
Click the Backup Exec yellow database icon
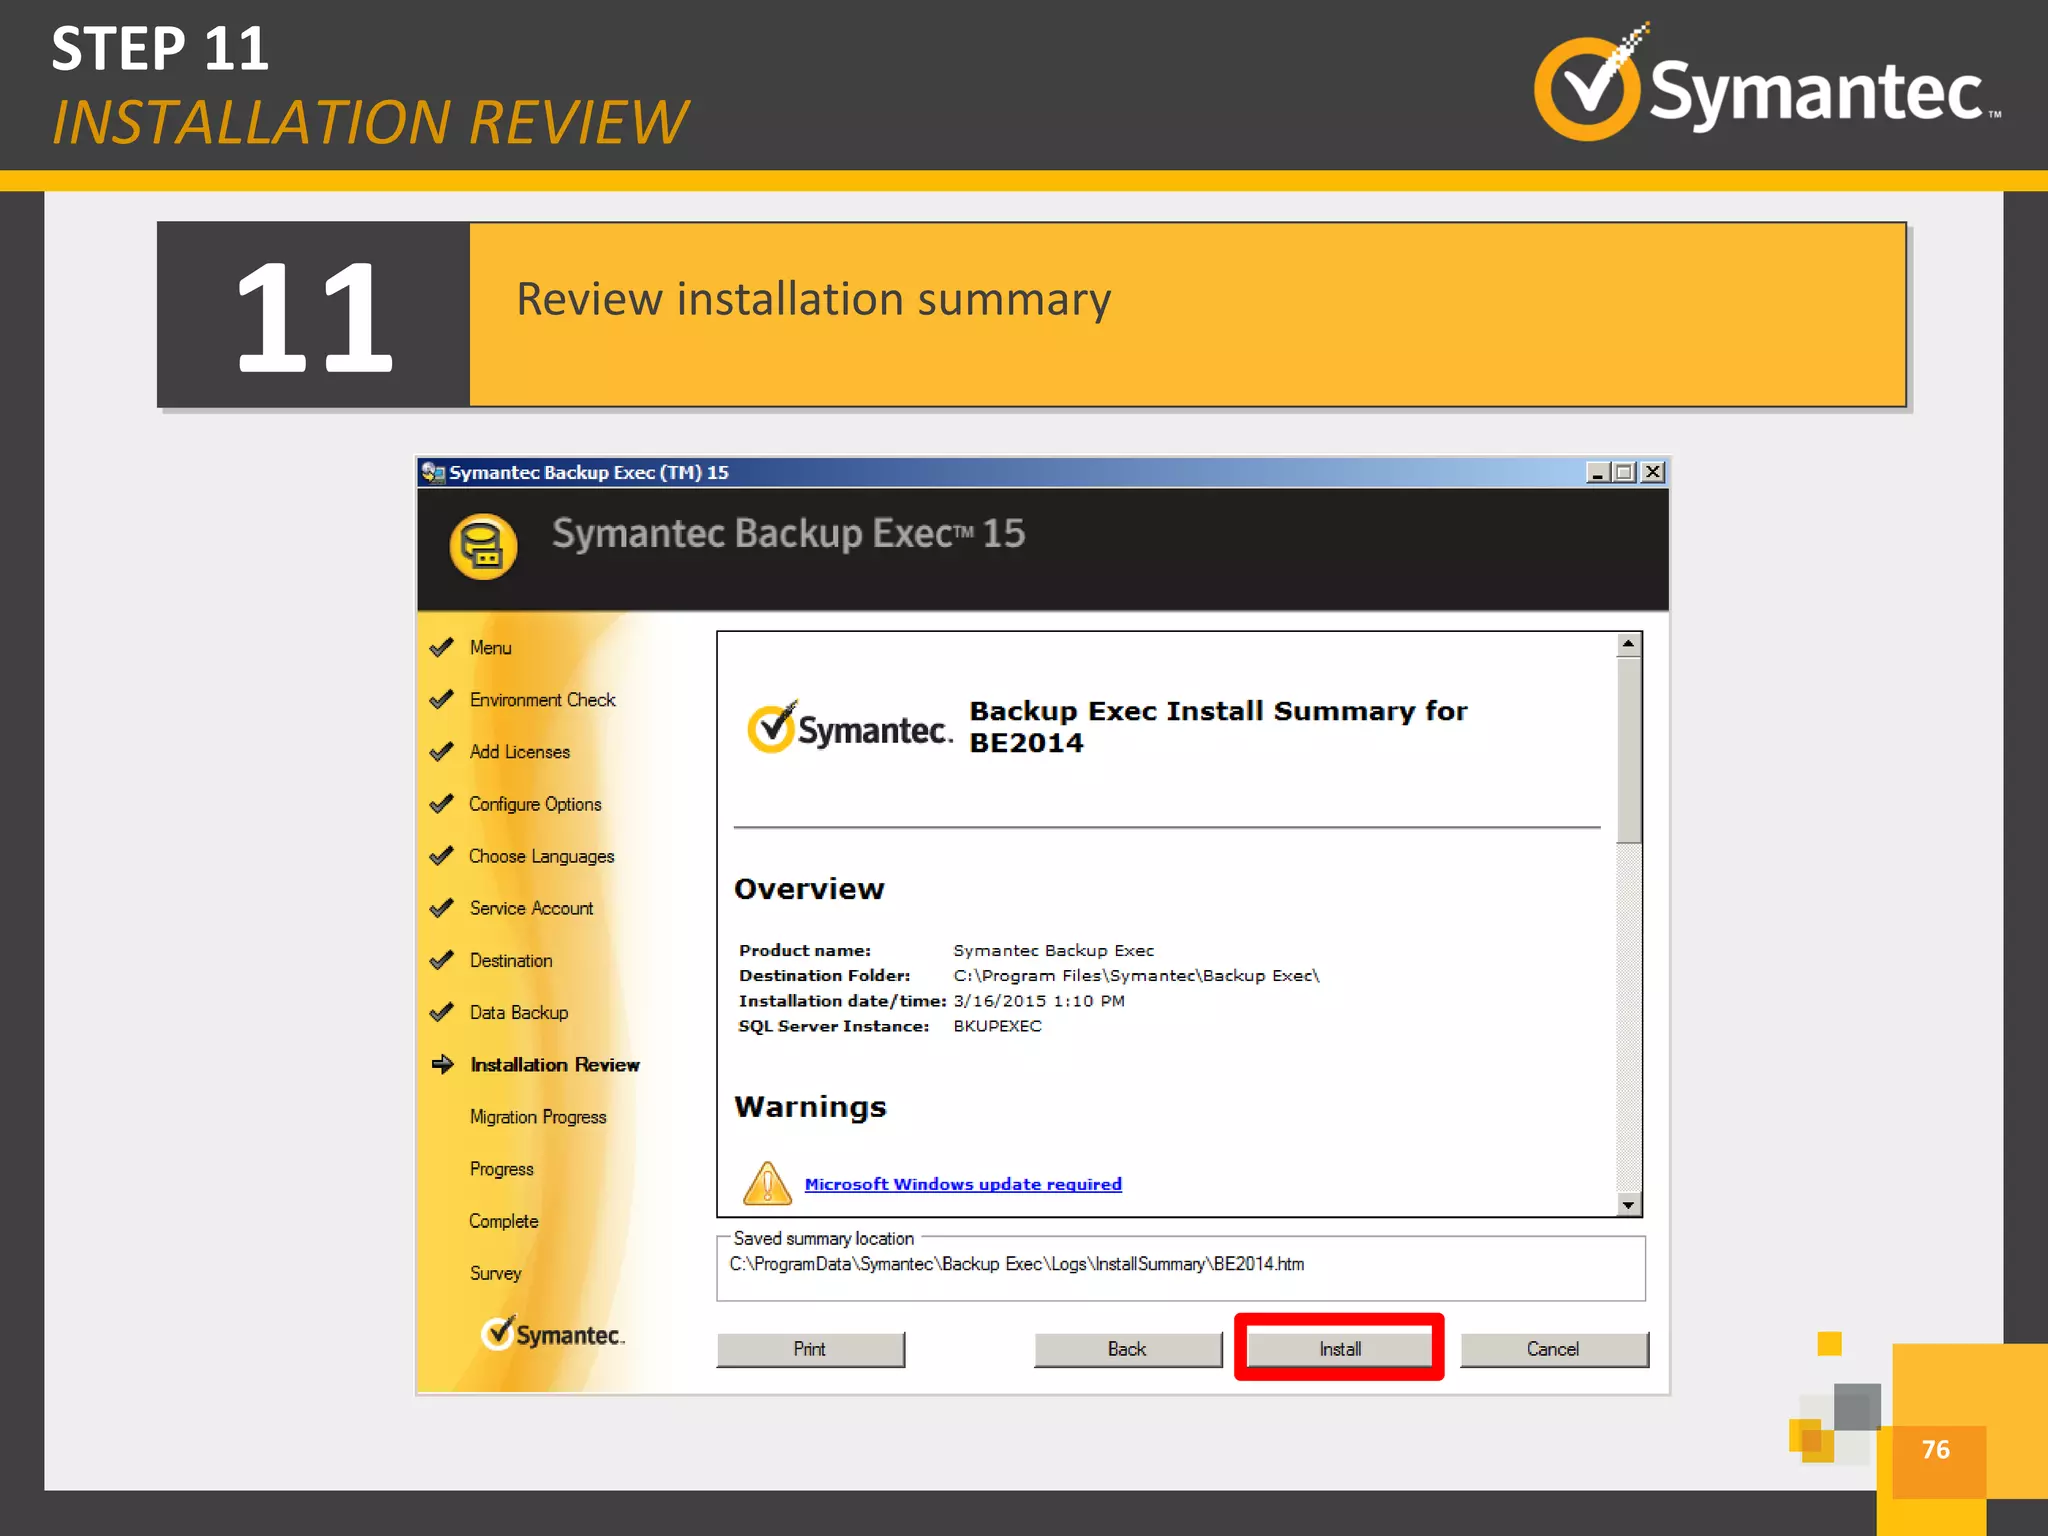point(483,546)
